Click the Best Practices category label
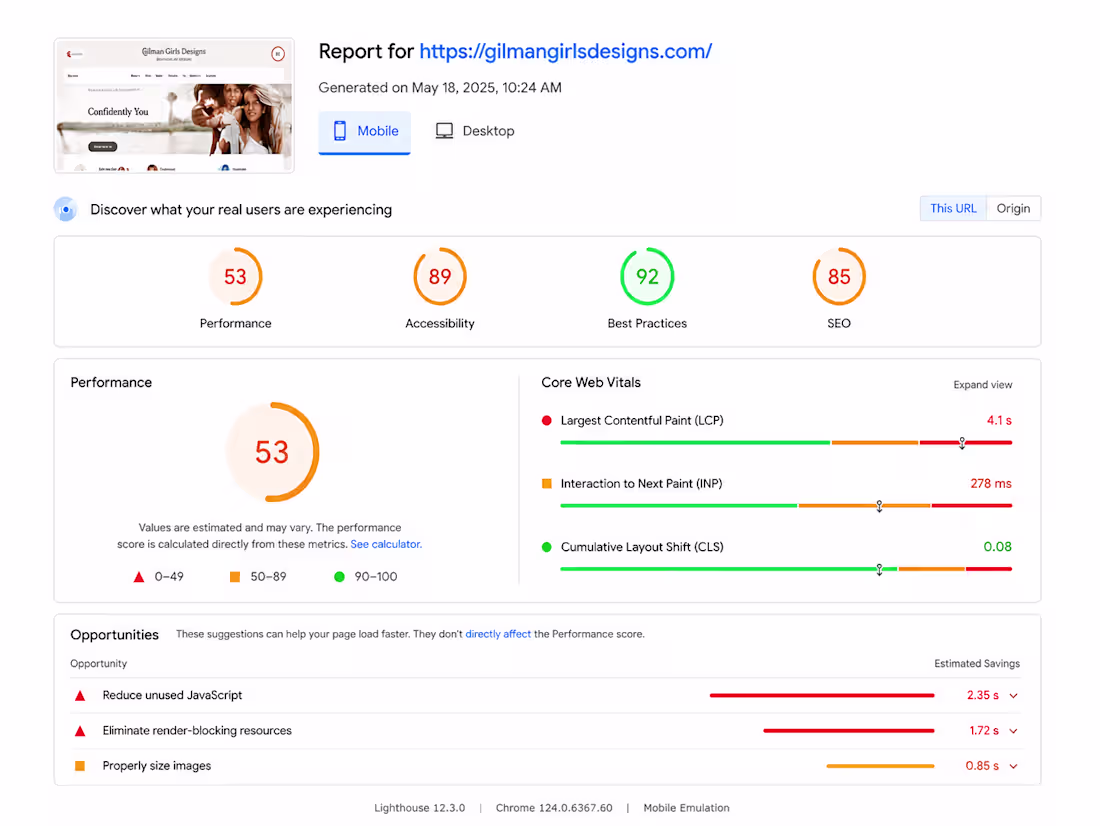Image resolution: width=1100 pixels, height=826 pixels. click(647, 324)
